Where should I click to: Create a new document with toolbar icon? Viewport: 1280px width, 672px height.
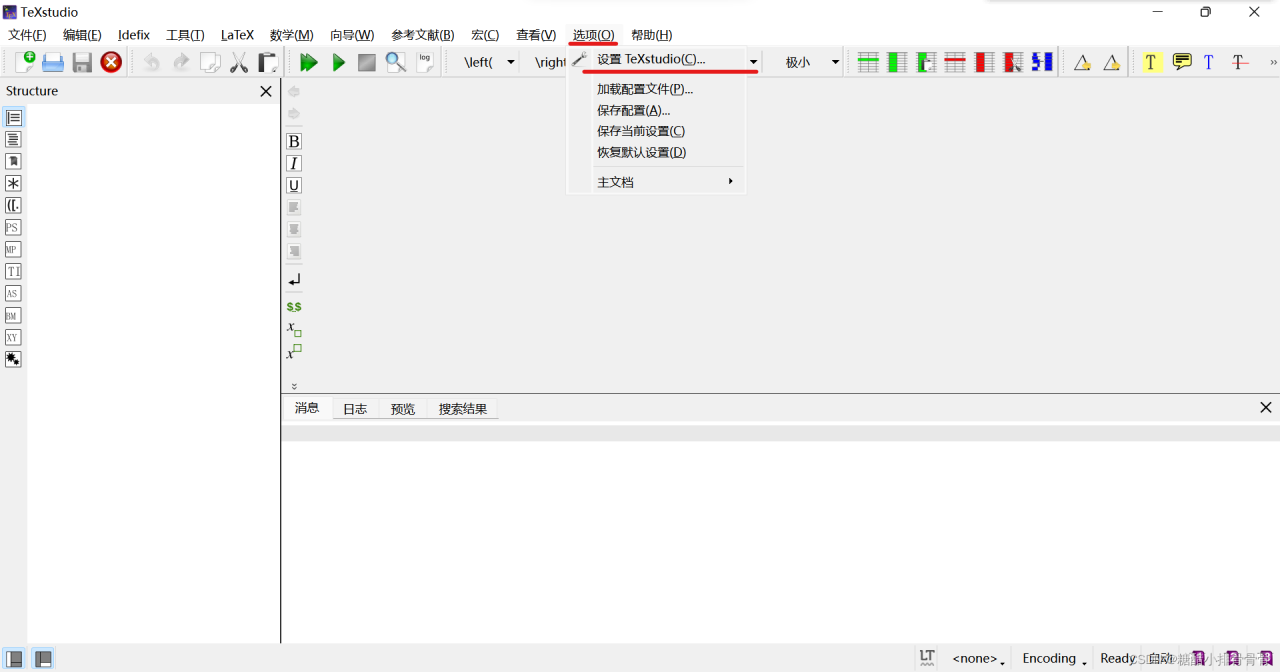pos(25,62)
